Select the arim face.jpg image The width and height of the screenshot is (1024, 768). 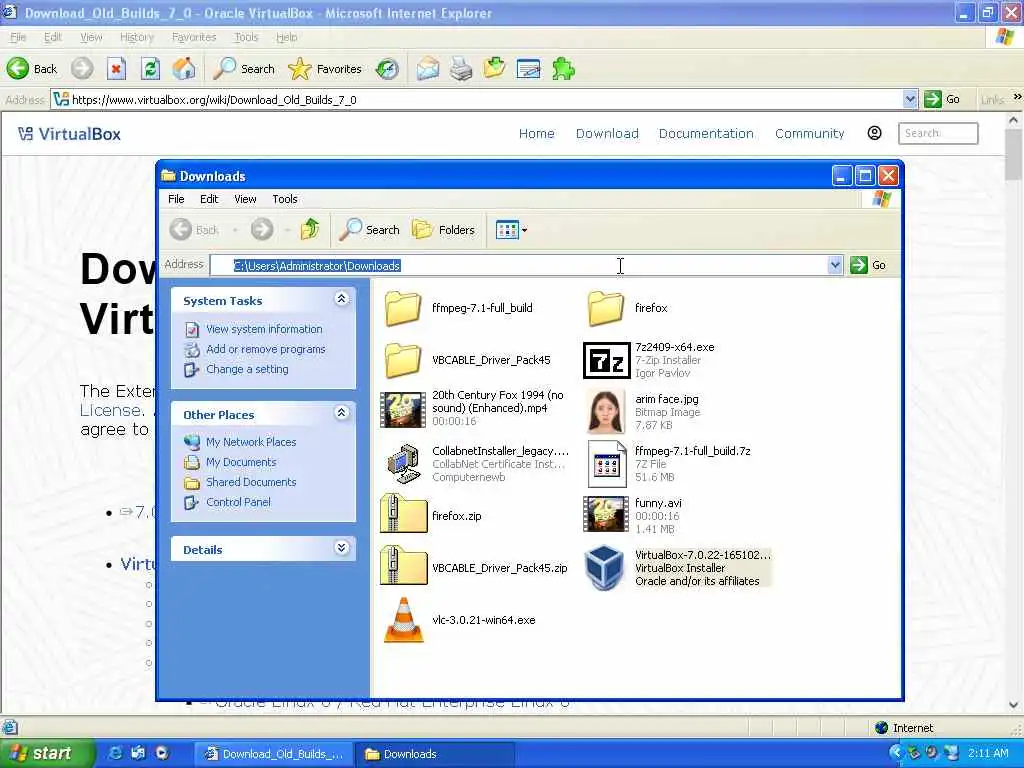643,411
